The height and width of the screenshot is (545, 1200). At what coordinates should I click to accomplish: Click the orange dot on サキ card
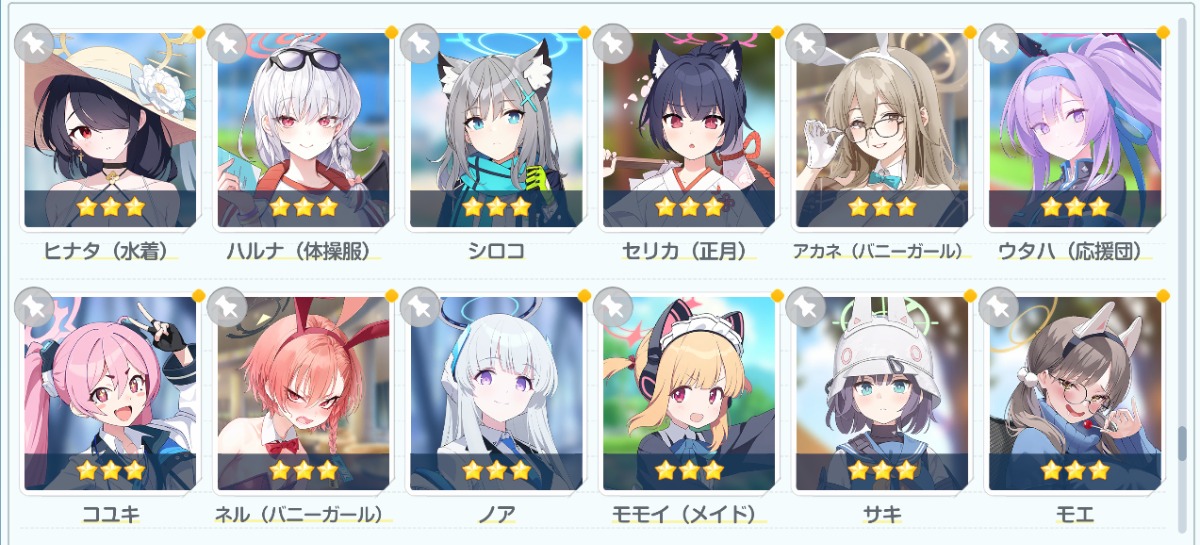point(969,295)
